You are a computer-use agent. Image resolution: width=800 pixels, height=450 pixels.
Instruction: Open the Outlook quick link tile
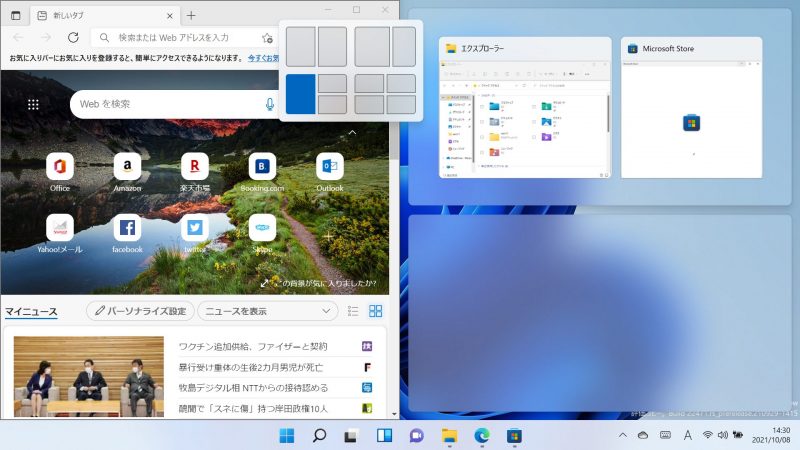click(x=330, y=167)
